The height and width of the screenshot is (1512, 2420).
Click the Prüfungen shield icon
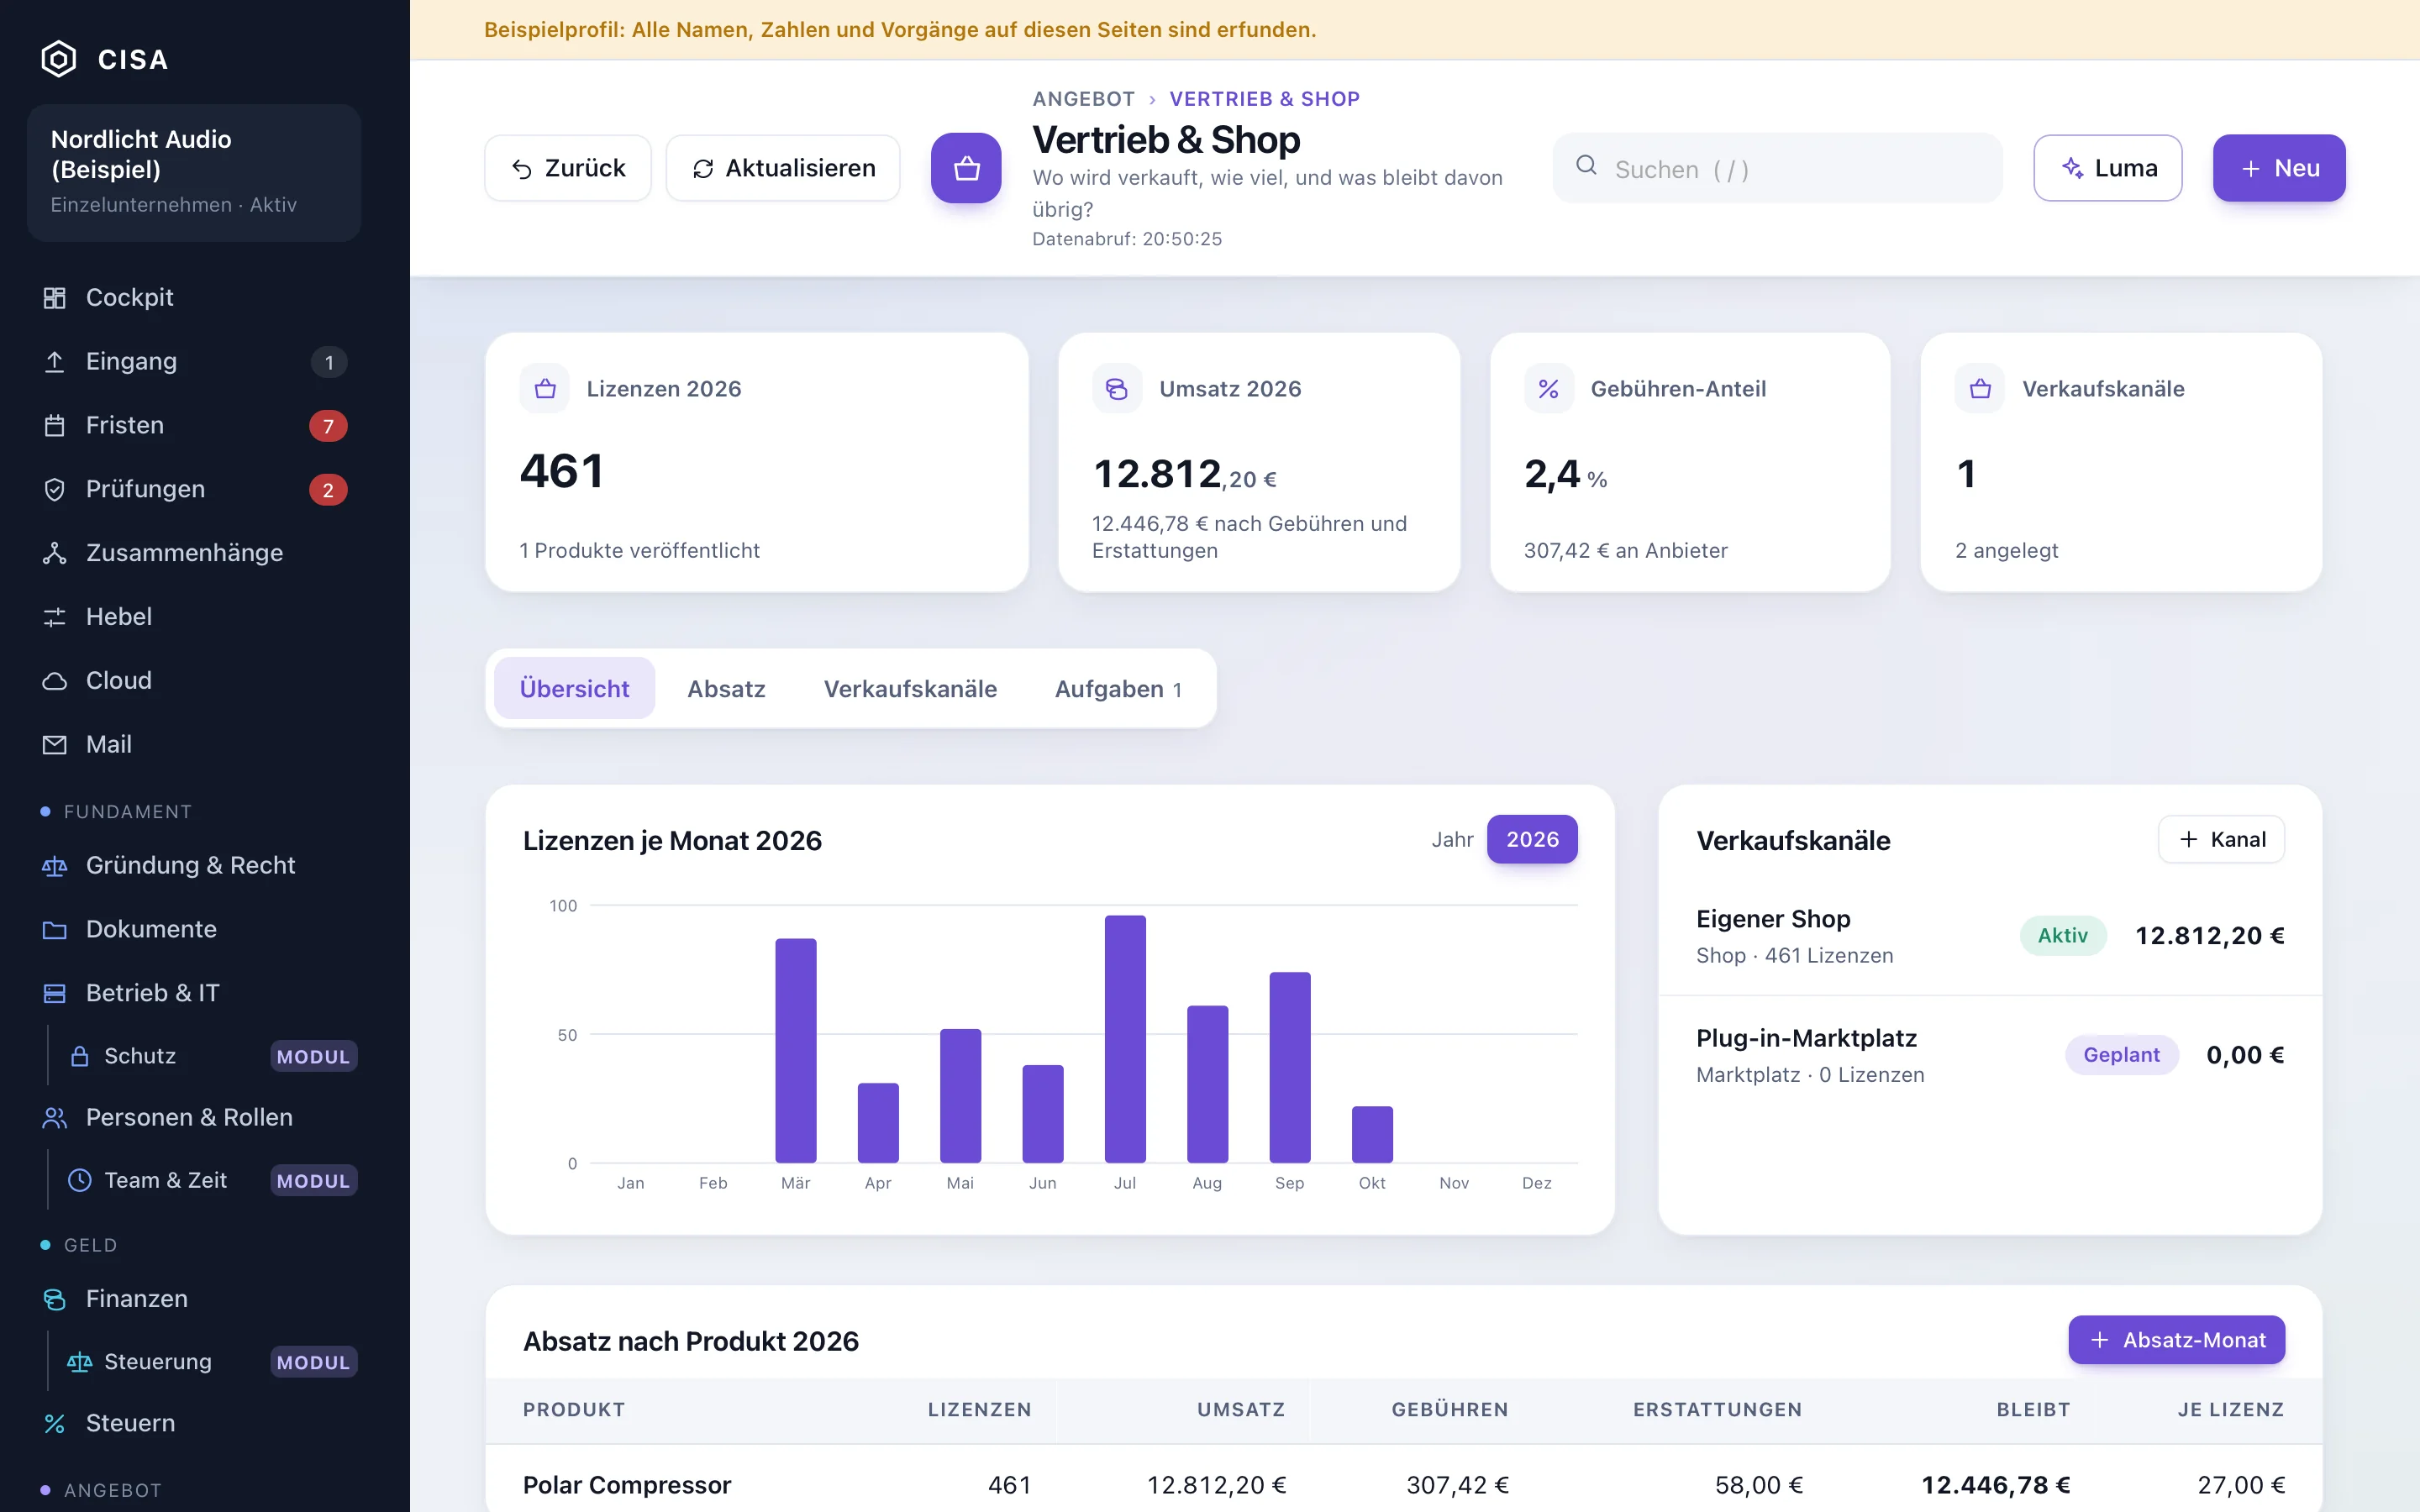[x=54, y=489]
